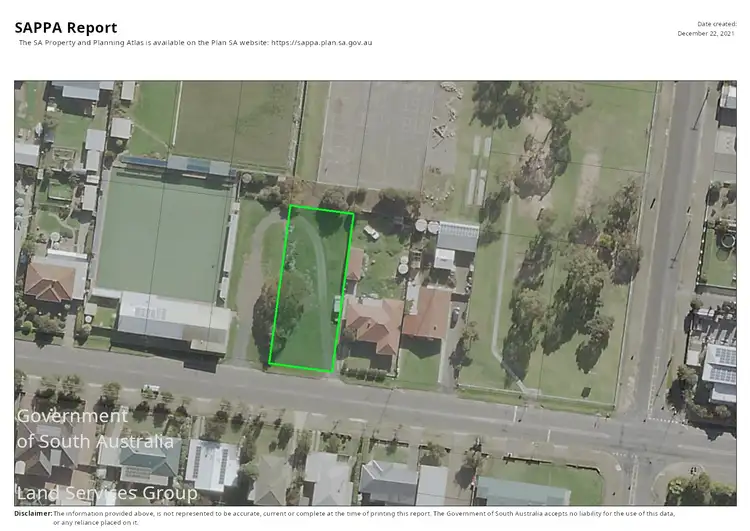Click the Land Services Group watermark text
Screen dimensions: 750x531
pos(107,493)
